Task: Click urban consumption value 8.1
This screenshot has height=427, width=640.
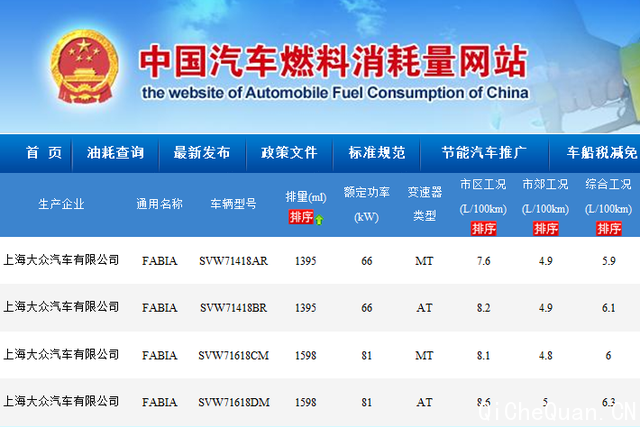Action: tap(484, 356)
